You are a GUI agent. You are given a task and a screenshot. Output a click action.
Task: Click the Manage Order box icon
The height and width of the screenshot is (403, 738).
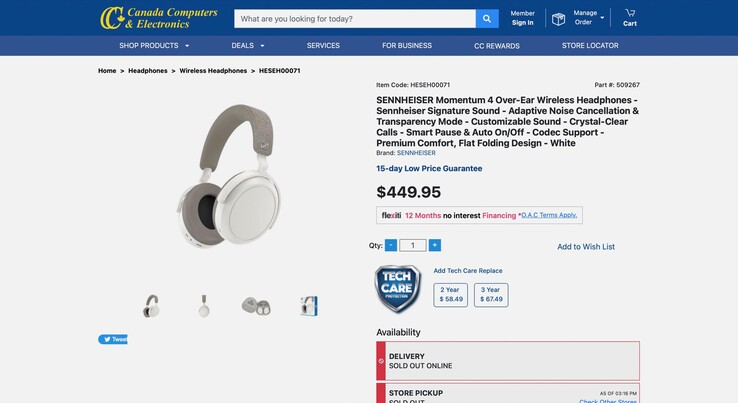(558, 18)
